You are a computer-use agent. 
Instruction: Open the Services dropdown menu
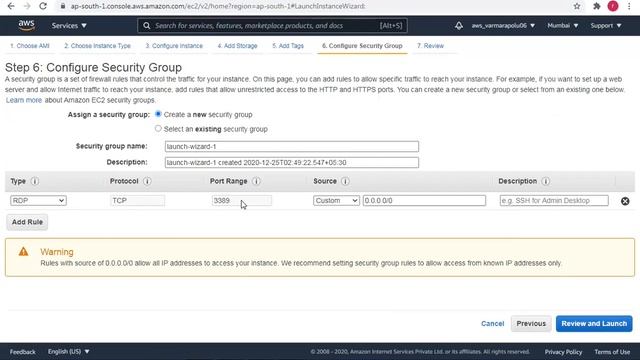click(69, 26)
